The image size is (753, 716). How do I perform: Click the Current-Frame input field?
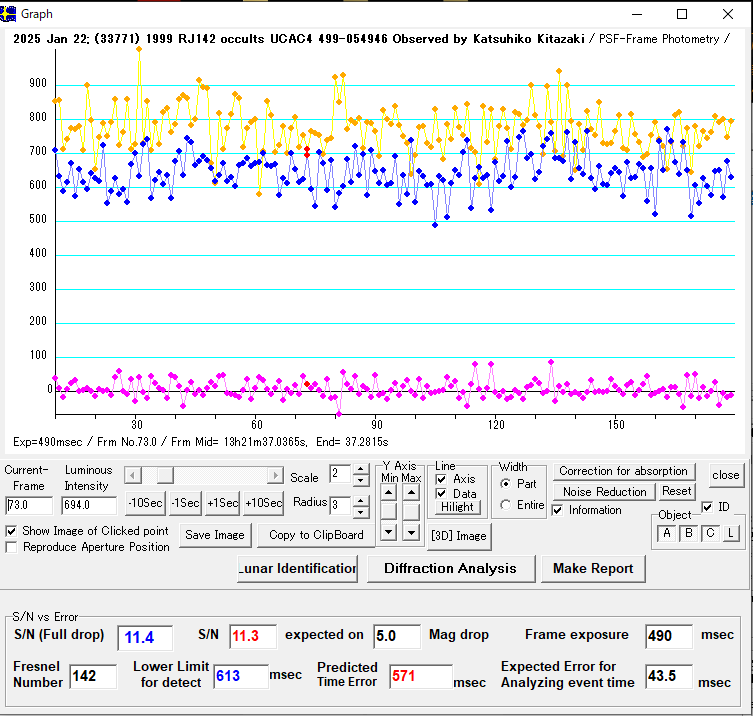[x=31, y=506]
